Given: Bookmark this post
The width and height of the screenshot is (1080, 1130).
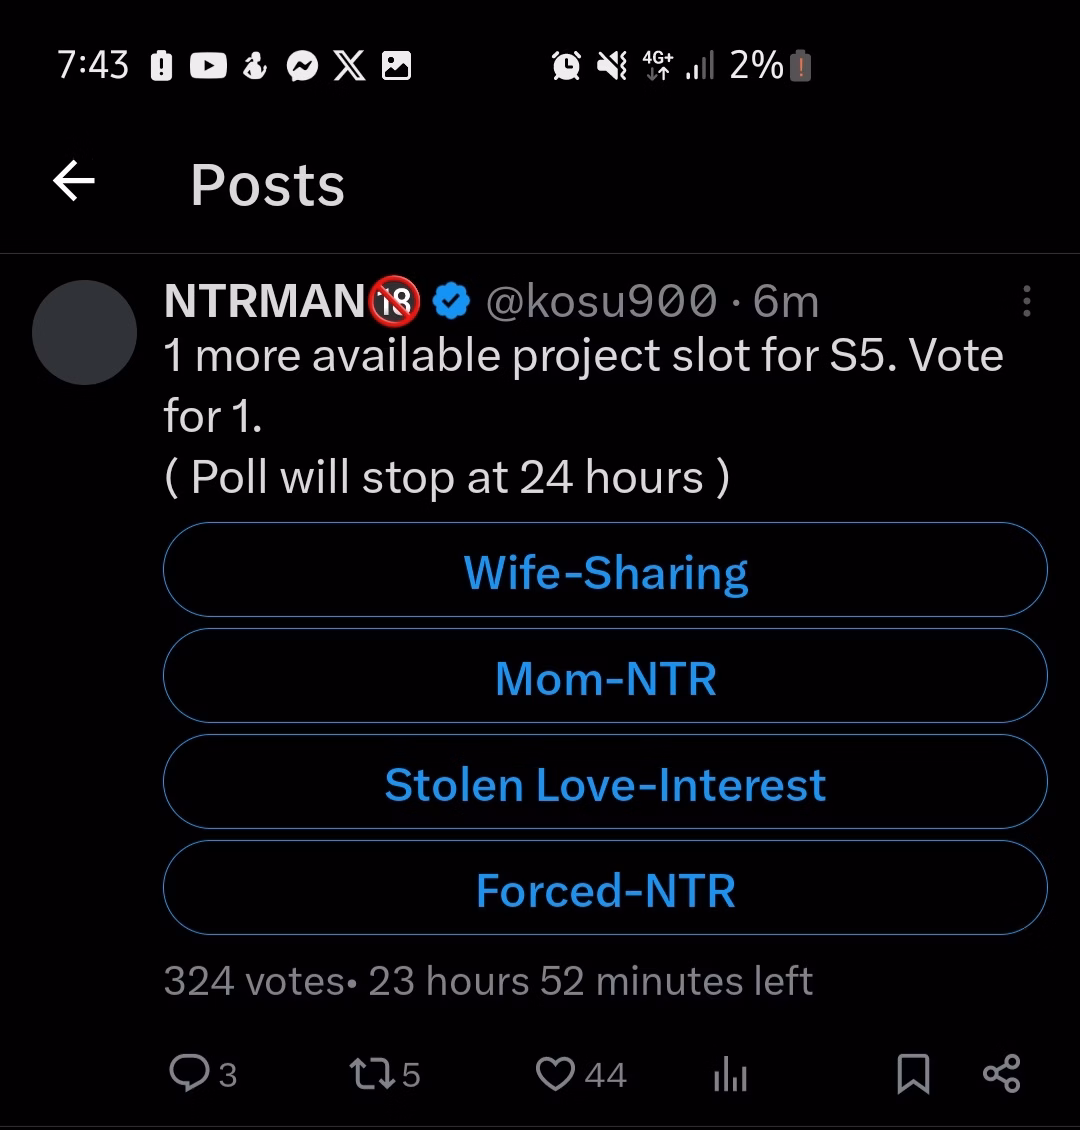Looking at the screenshot, I should [913, 1075].
